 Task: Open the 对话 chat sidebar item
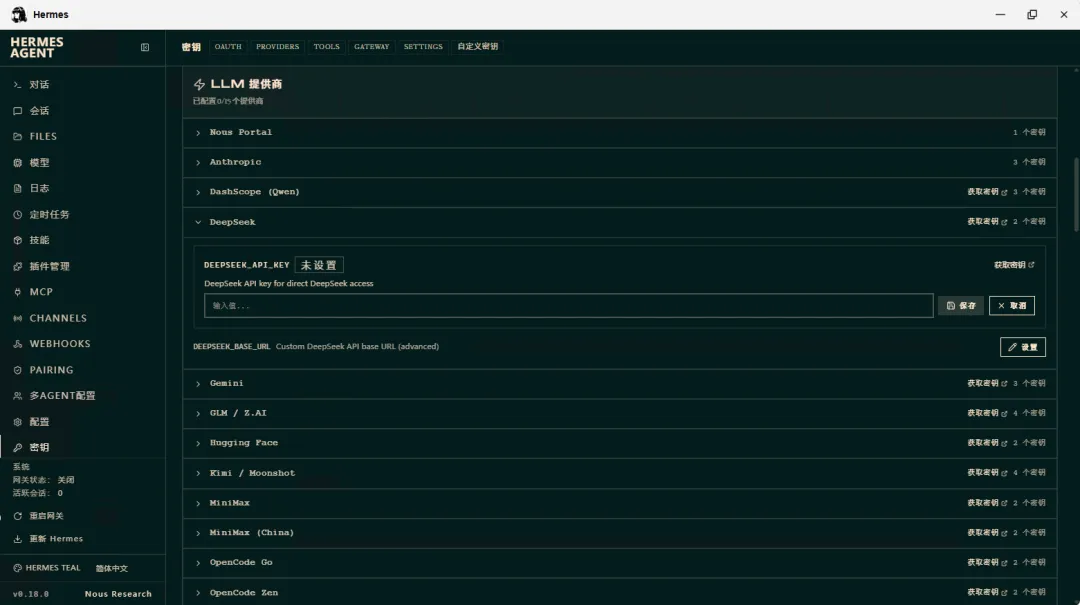coord(39,85)
